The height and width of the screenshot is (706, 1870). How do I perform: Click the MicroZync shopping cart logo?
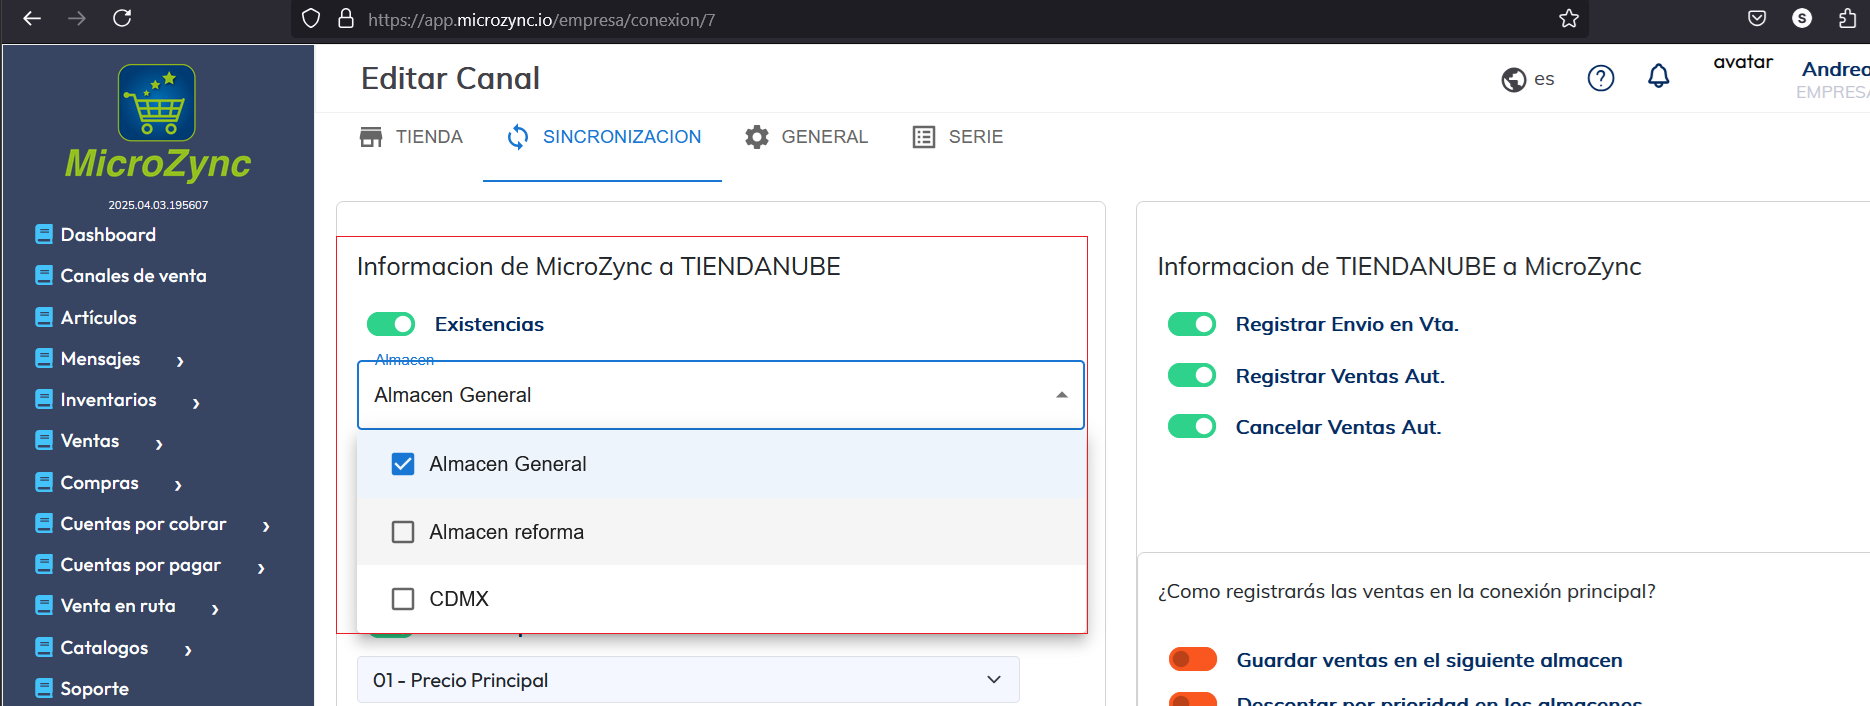coord(157,103)
